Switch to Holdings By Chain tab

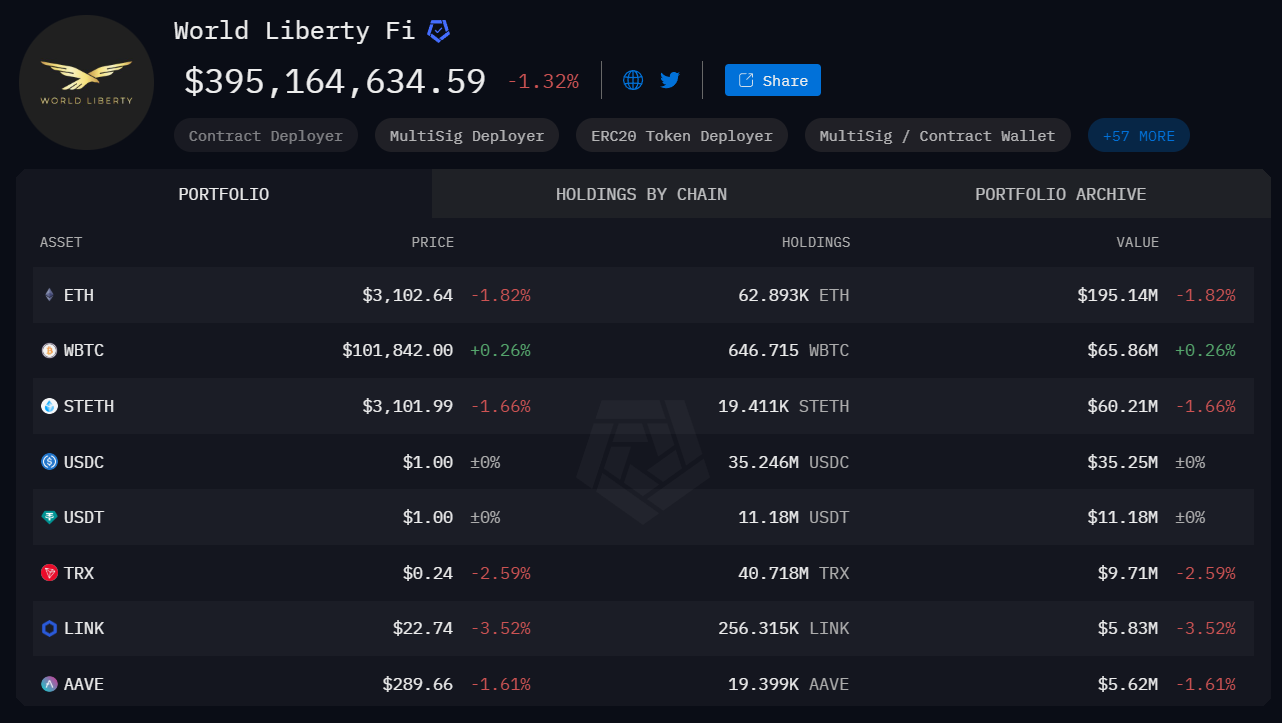pyautogui.click(x=641, y=194)
